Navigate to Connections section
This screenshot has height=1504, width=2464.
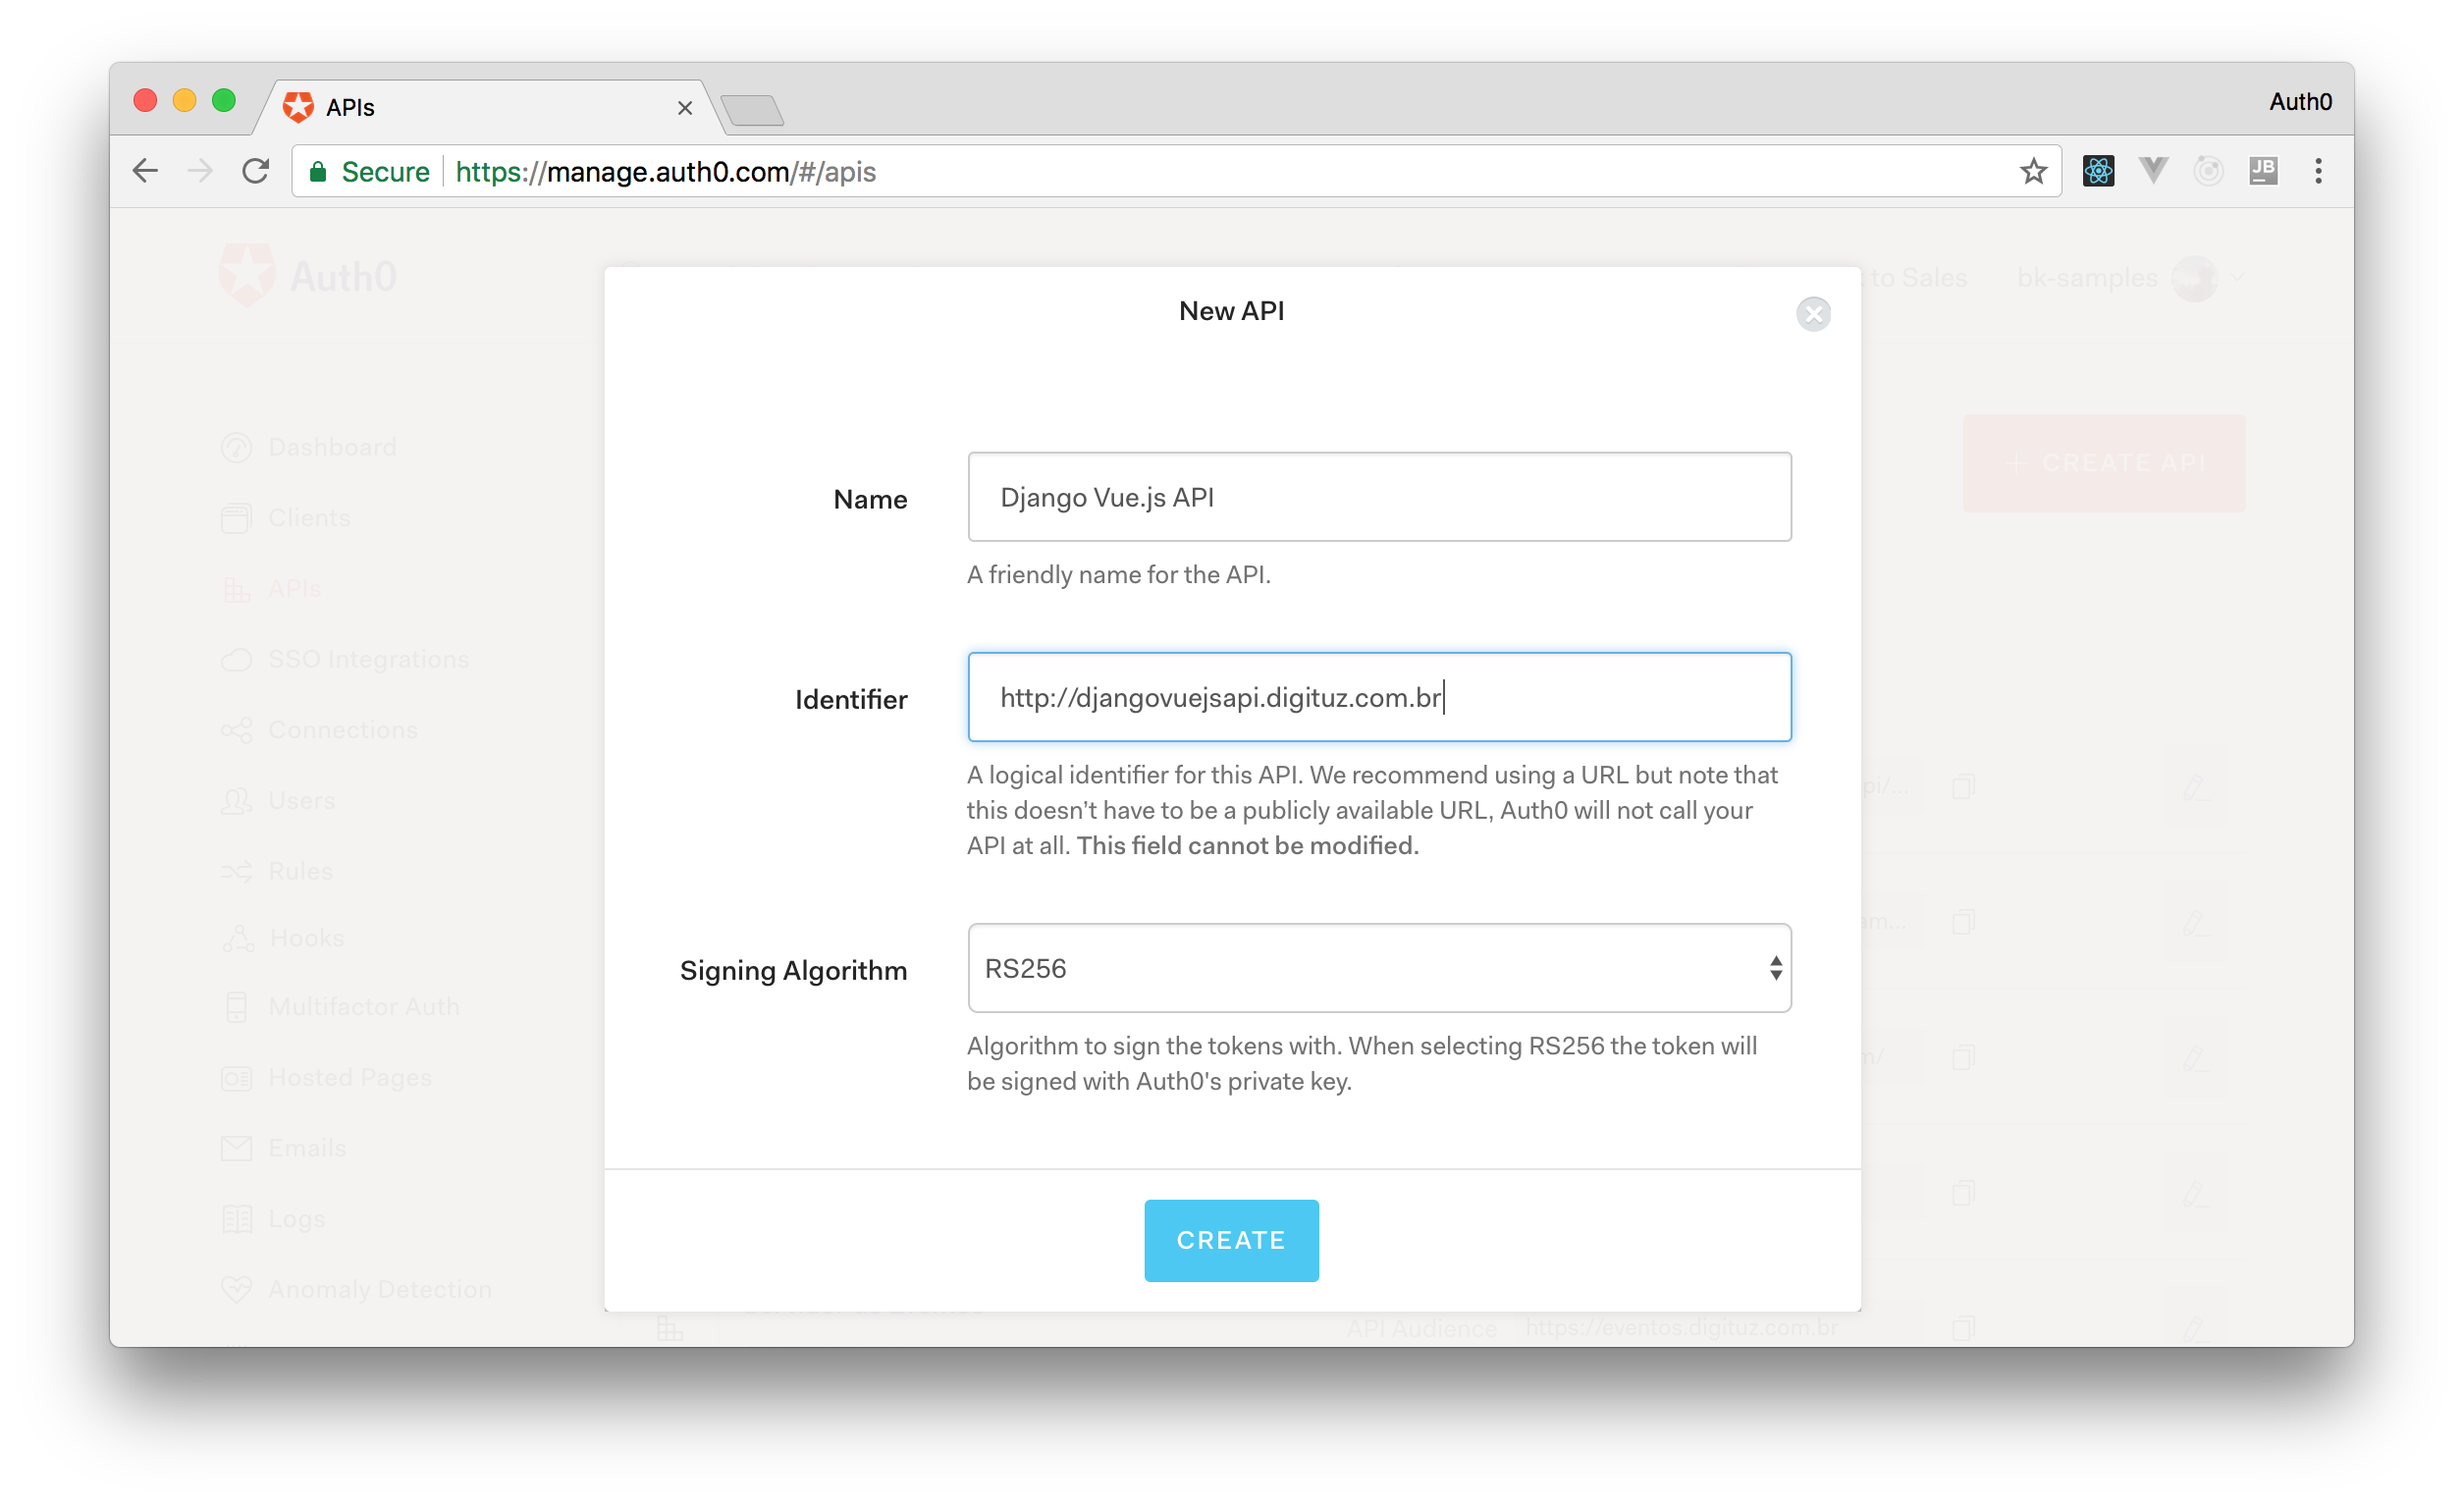tap(333, 726)
